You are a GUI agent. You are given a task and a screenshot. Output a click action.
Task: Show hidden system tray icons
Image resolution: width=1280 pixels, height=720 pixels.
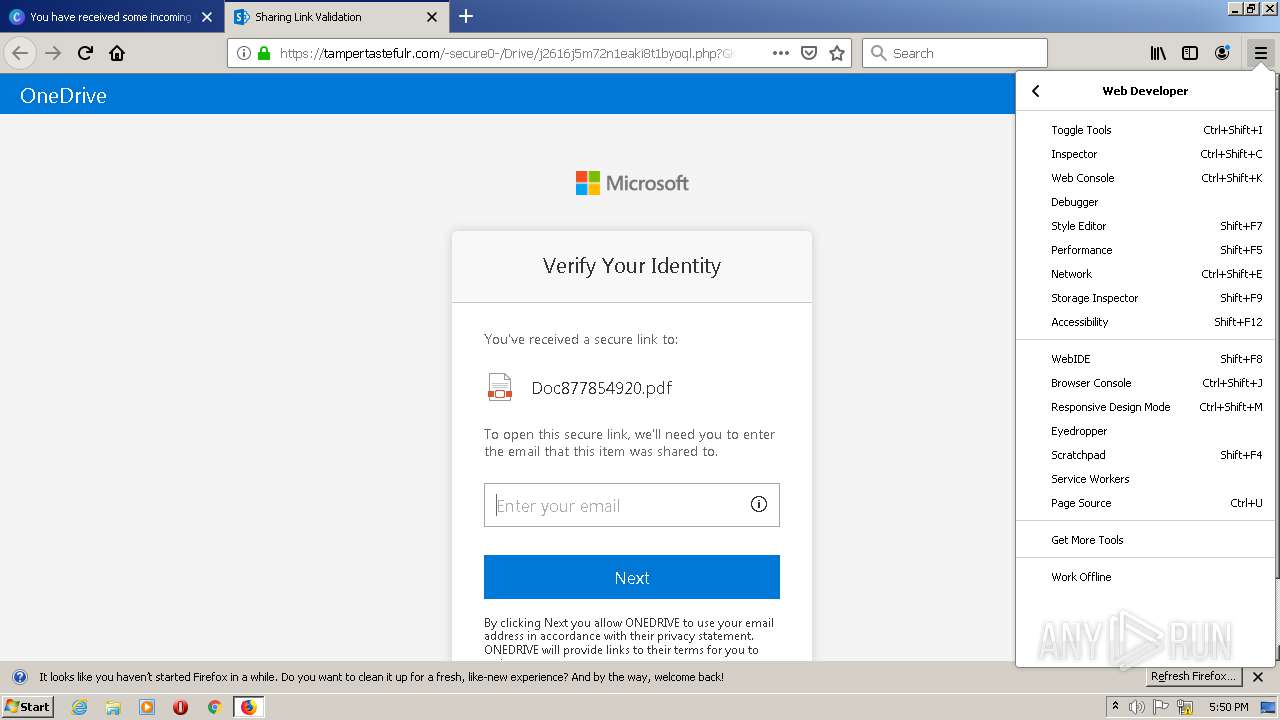coord(1116,707)
